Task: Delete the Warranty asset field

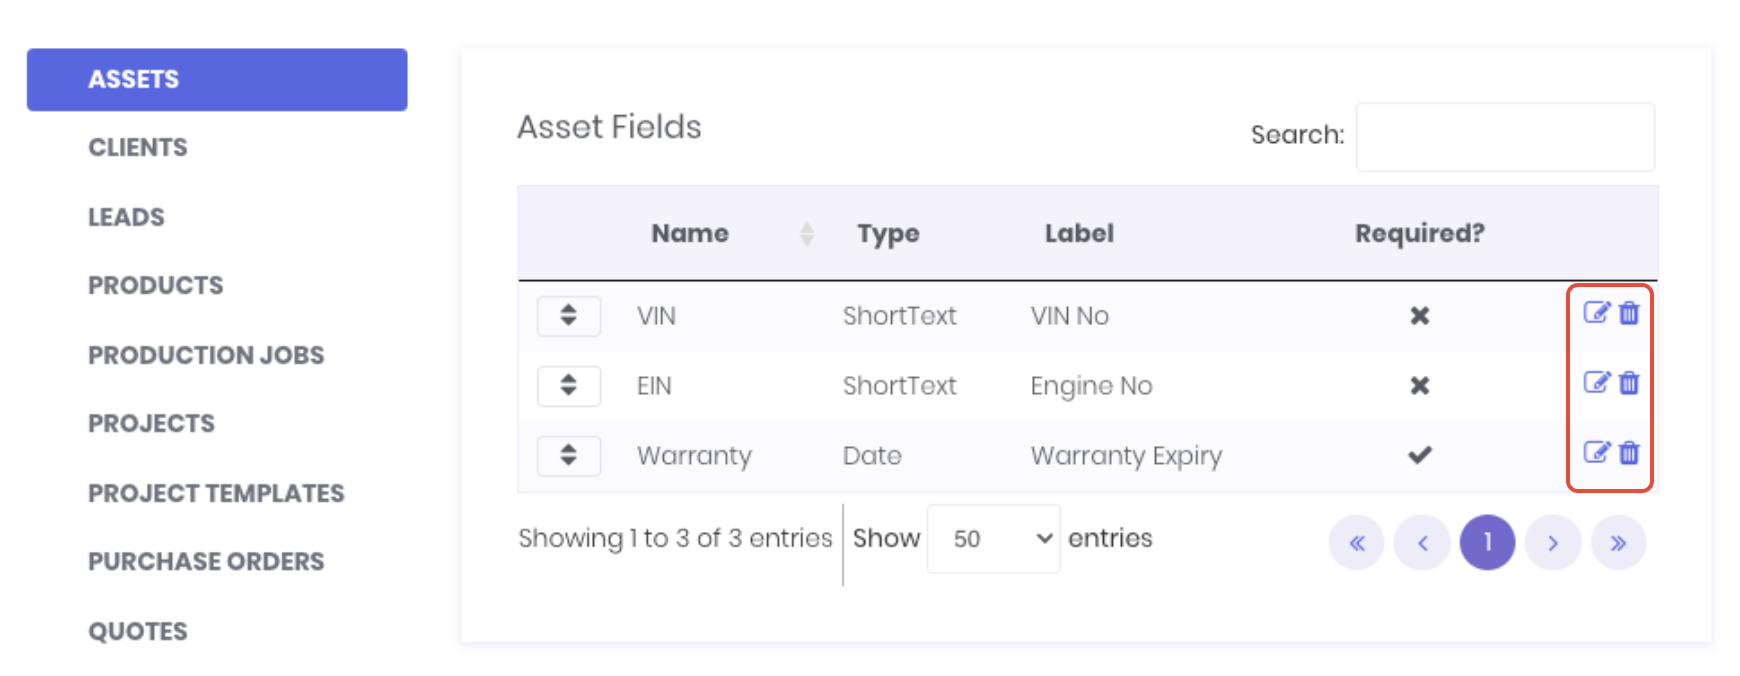Action: pyautogui.click(x=1629, y=453)
